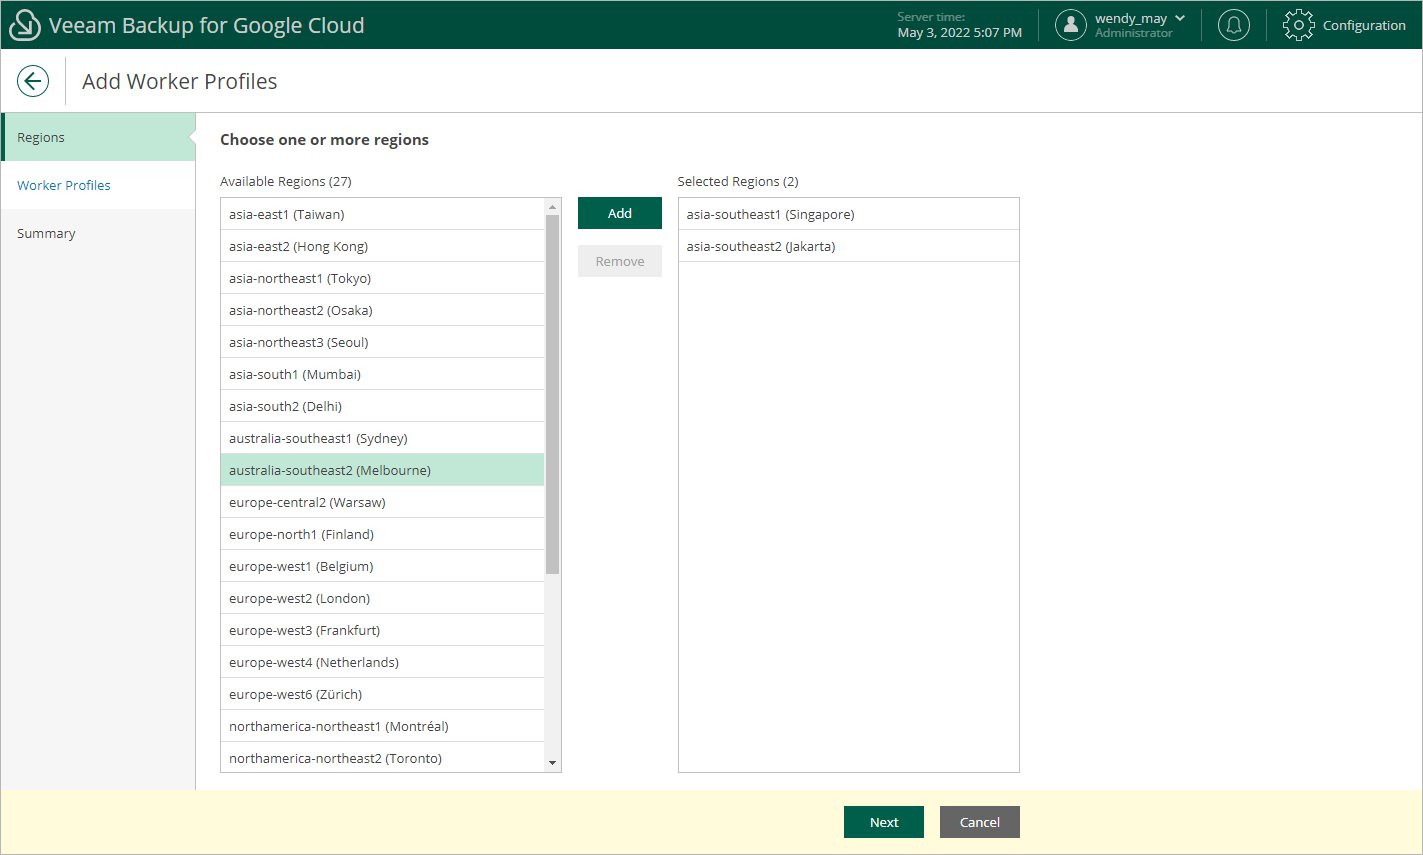Image resolution: width=1423 pixels, height=855 pixels.
Task: Cancel the Add Worker Profiles wizard
Action: point(980,822)
